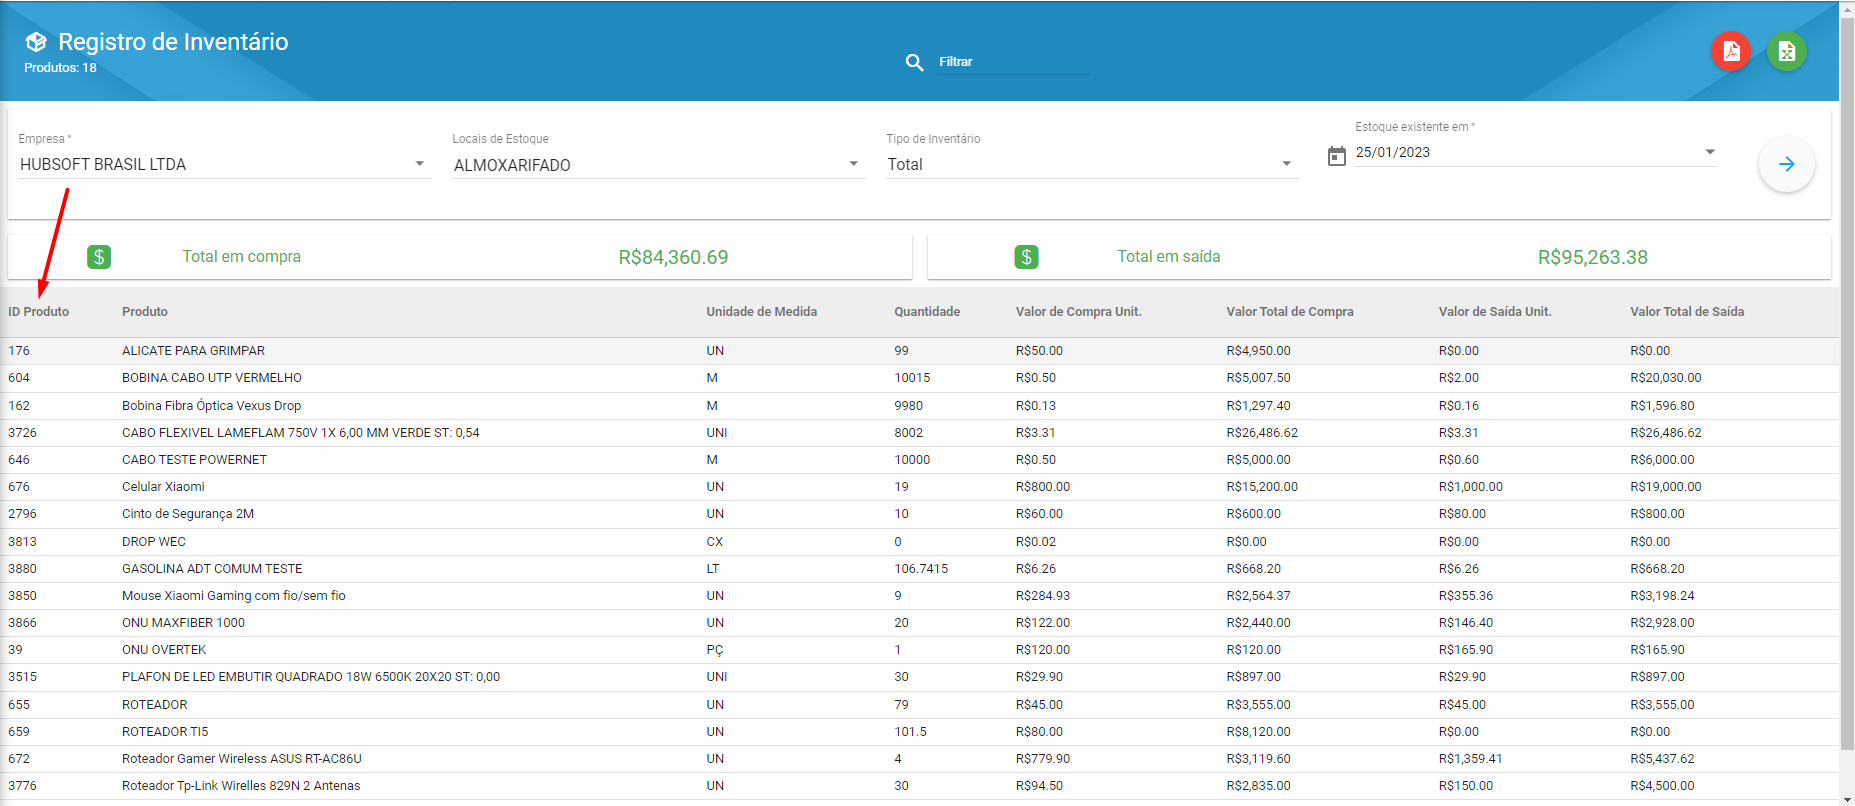Click the R$1,359.41 unit output value
The height and width of the screenshot is (806, 1855).
coord(1470,759)
